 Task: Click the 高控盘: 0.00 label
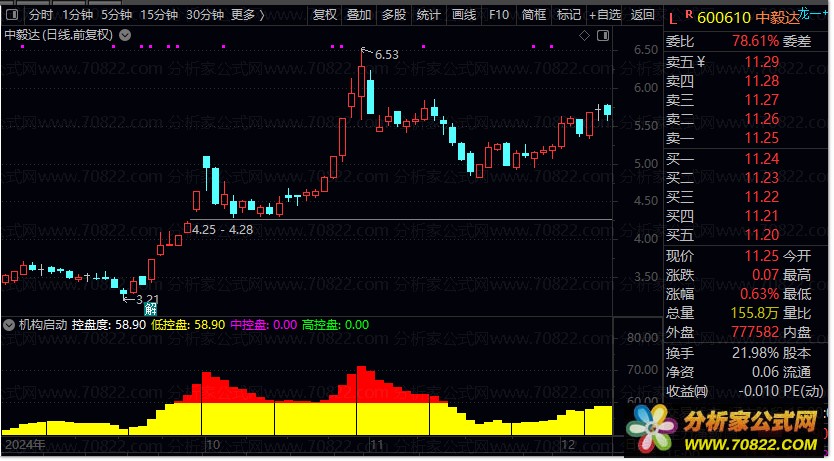335,325
